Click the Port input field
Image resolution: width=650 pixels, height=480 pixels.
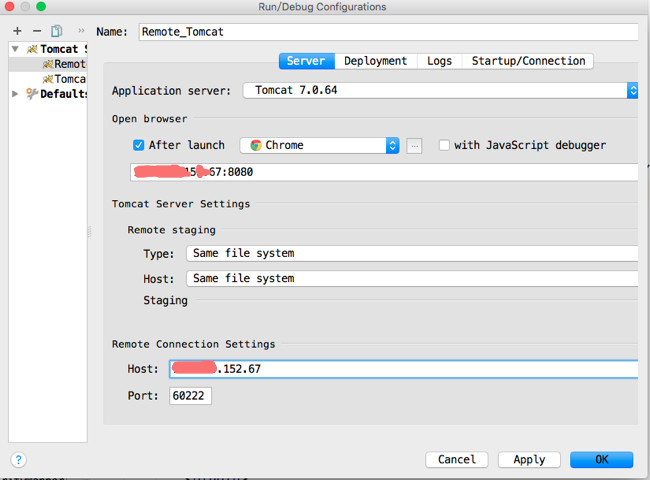[190, 396]
